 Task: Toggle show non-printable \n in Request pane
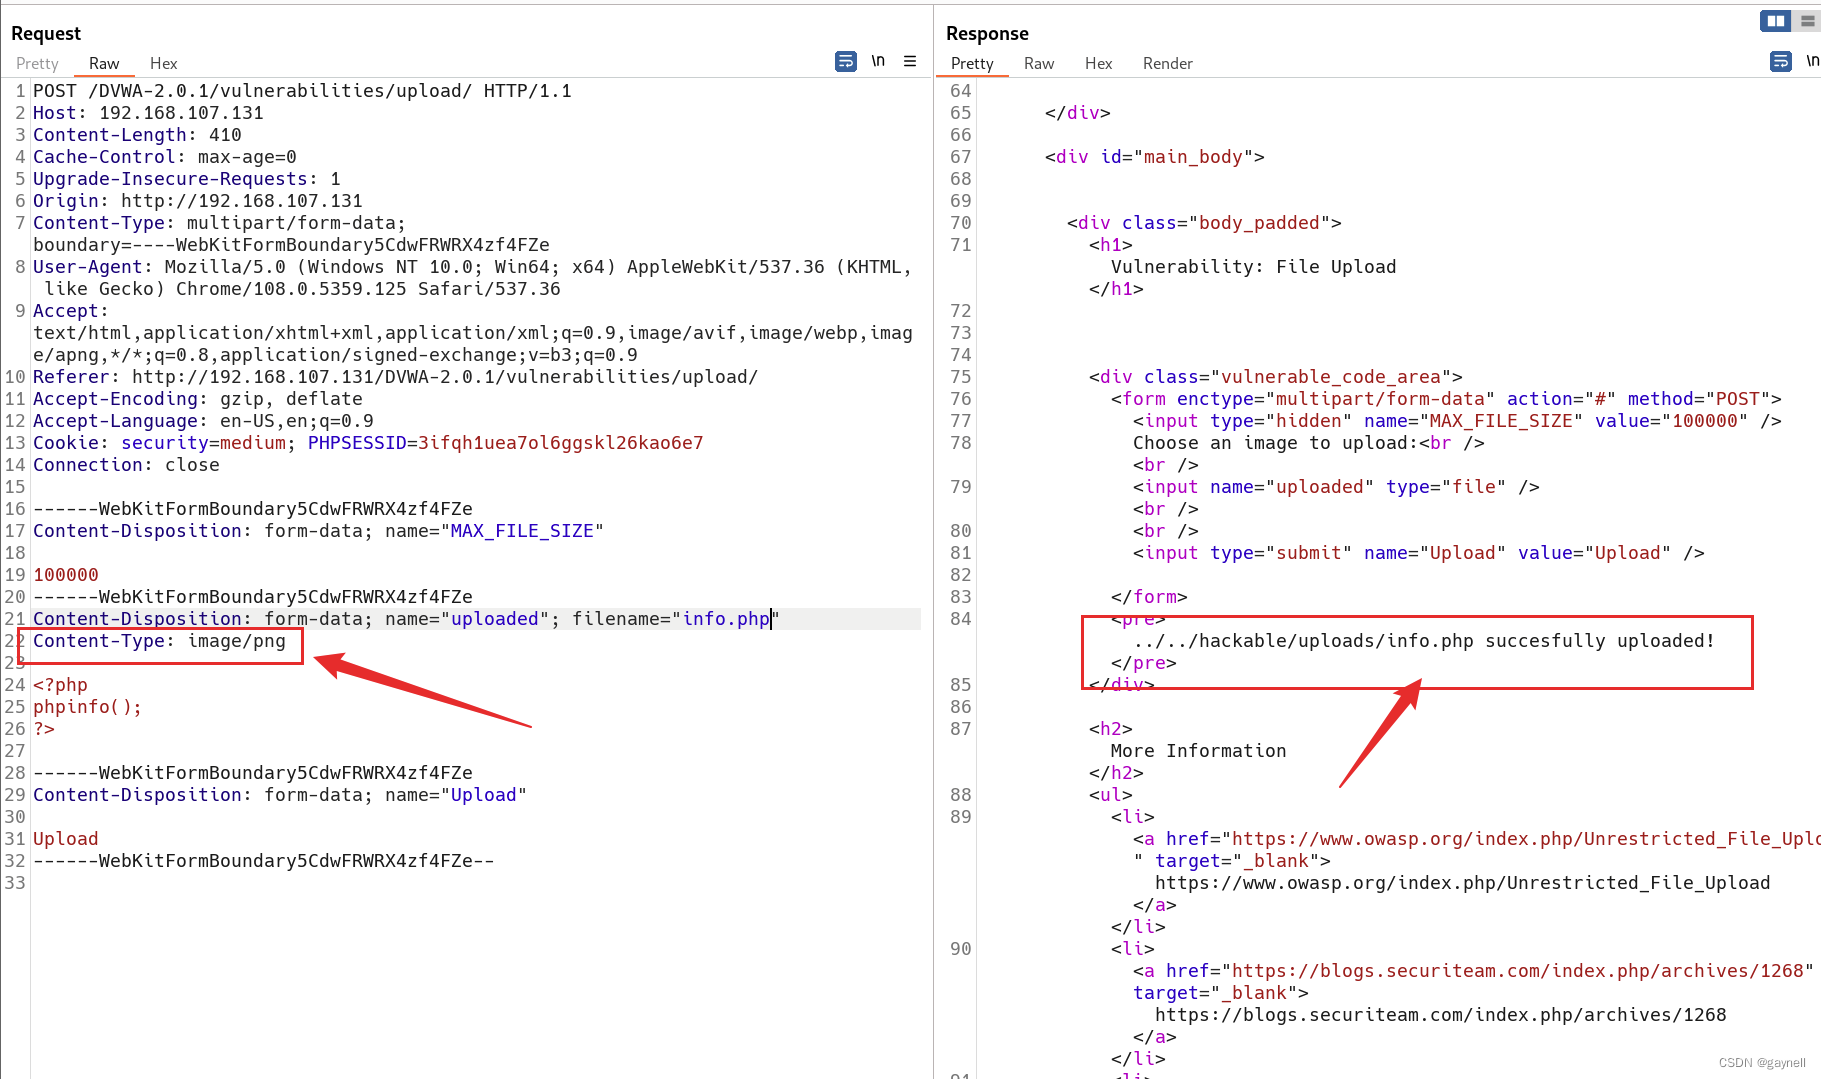click(878, 61)
